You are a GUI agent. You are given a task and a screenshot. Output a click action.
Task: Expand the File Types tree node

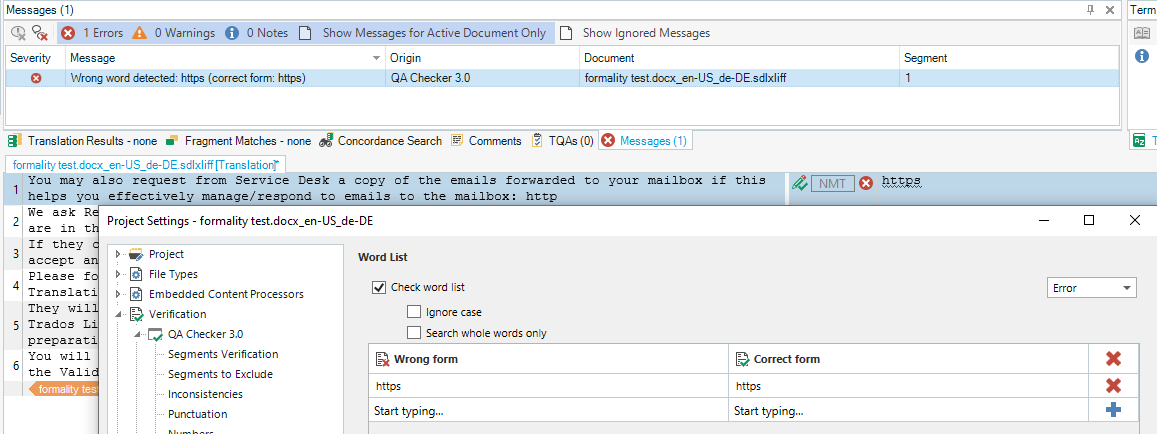[x=117, y=274]
